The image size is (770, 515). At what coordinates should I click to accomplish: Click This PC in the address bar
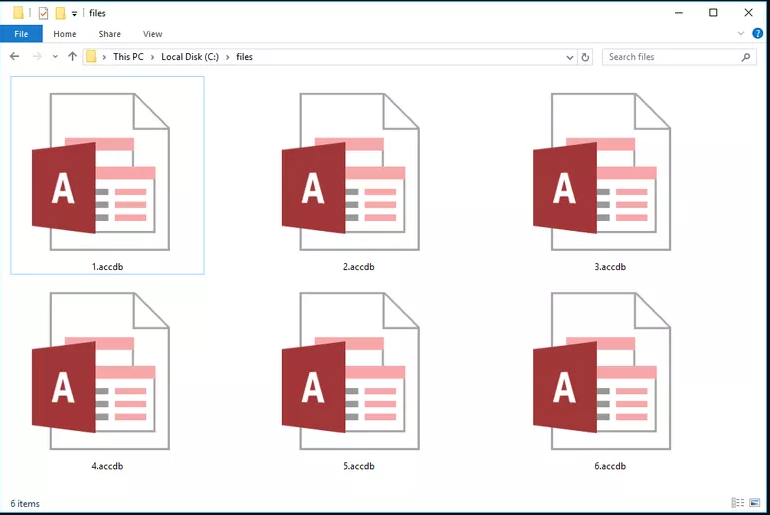coord(128,56)
